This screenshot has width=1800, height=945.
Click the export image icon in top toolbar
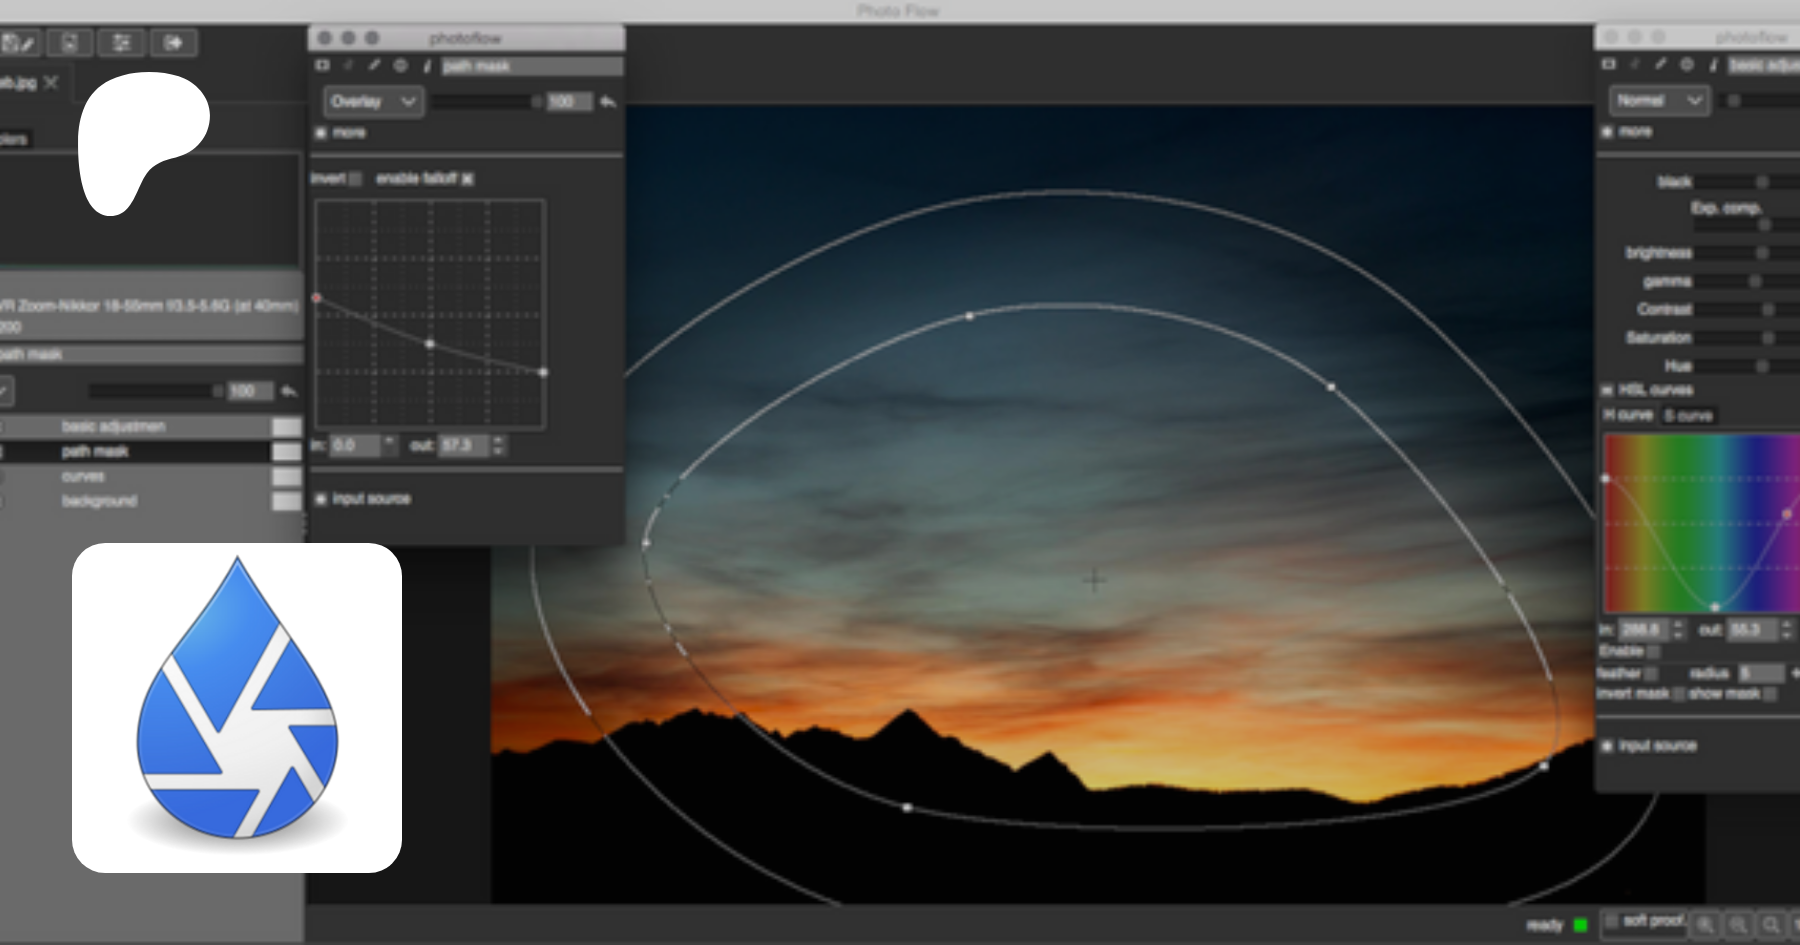coord(173,43)
